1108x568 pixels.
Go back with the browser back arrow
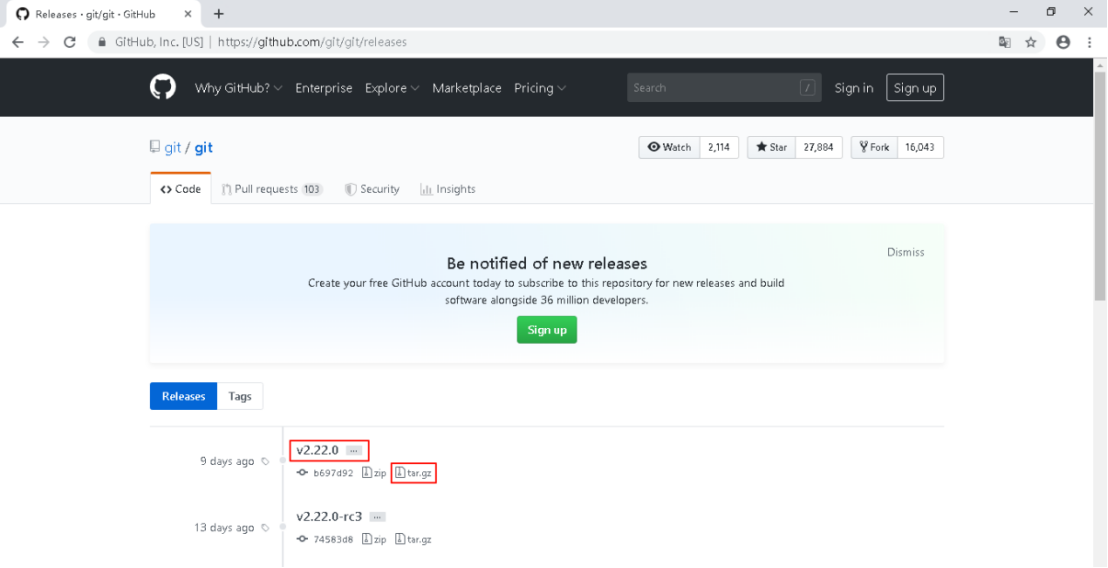18,42
